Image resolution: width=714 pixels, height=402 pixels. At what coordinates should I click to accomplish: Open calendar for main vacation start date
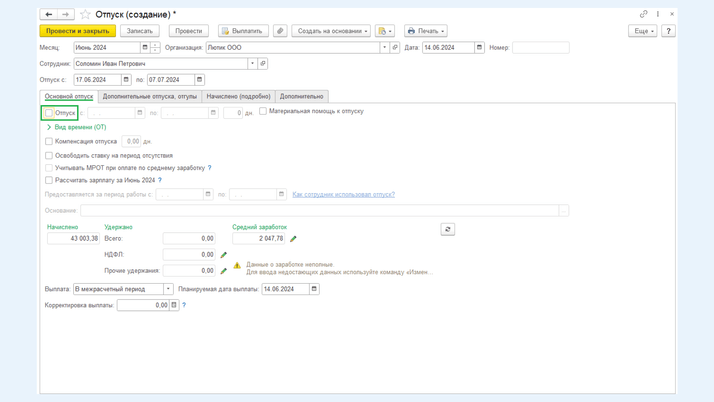pos(140,113)
